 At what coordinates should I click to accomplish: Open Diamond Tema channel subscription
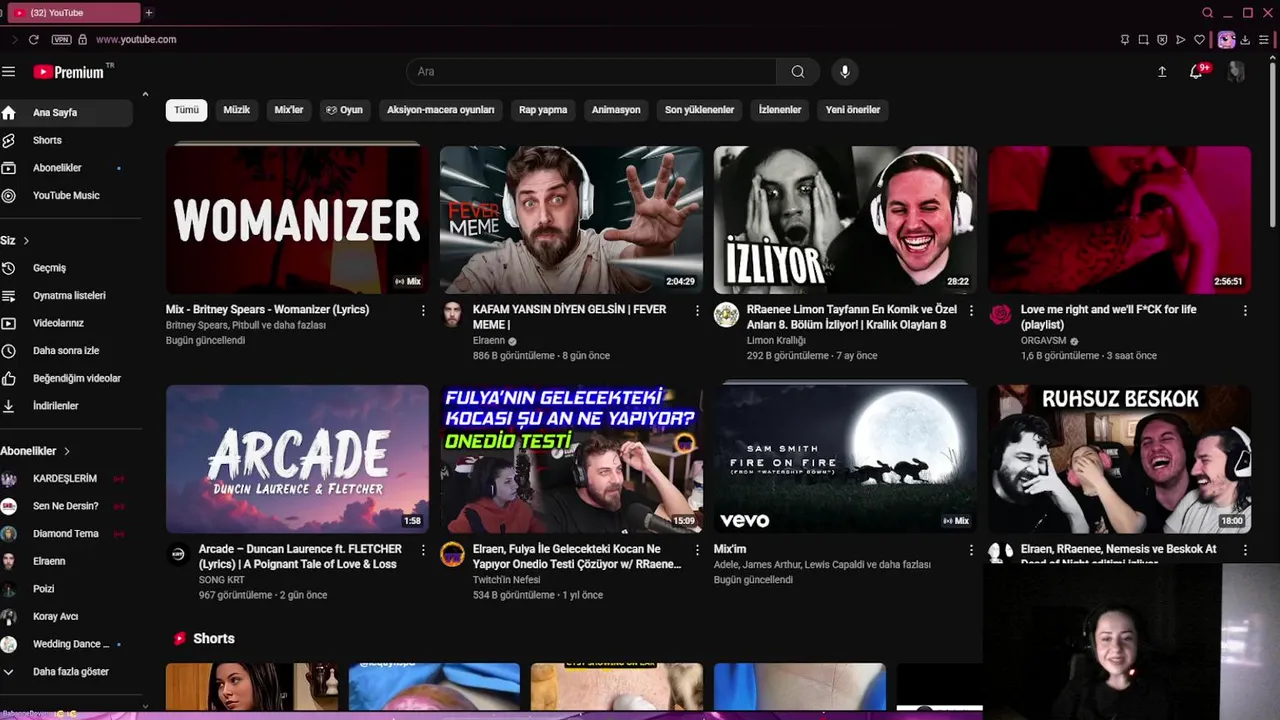pyautogui.click(x=66, y=534)
